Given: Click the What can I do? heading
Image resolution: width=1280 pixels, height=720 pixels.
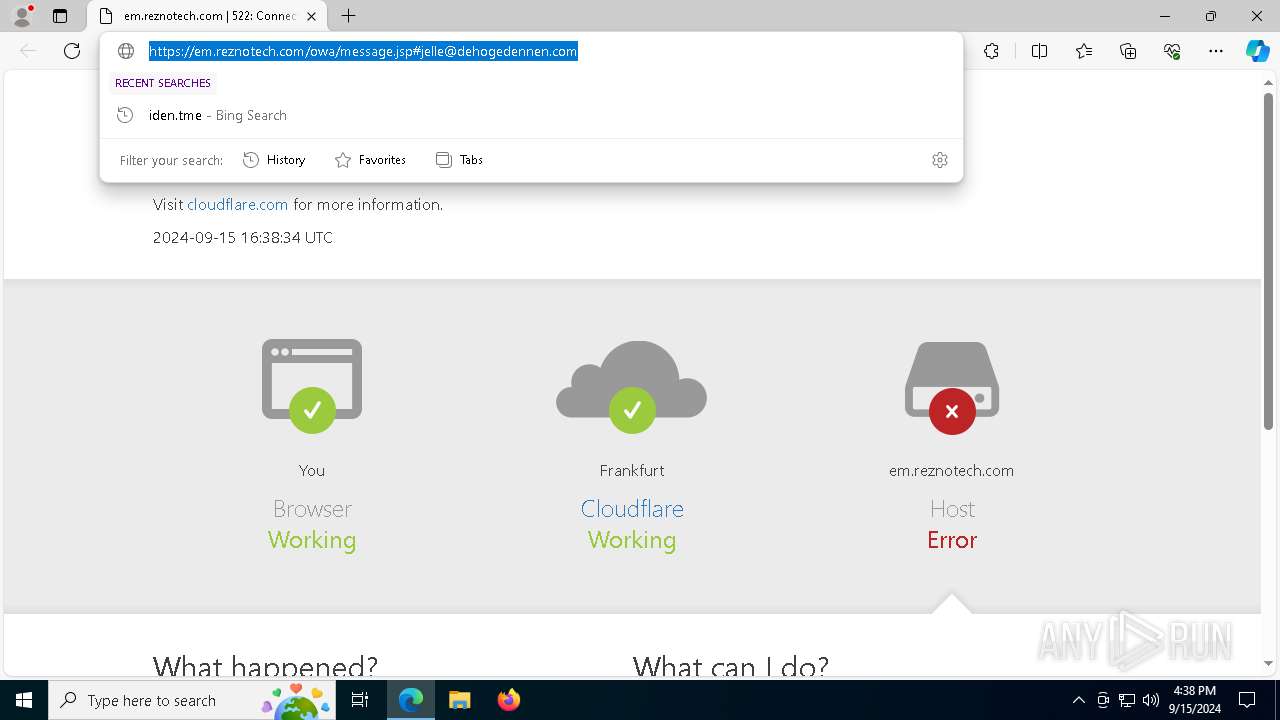Looking at the screenshot, I should (x=731, y=665).
